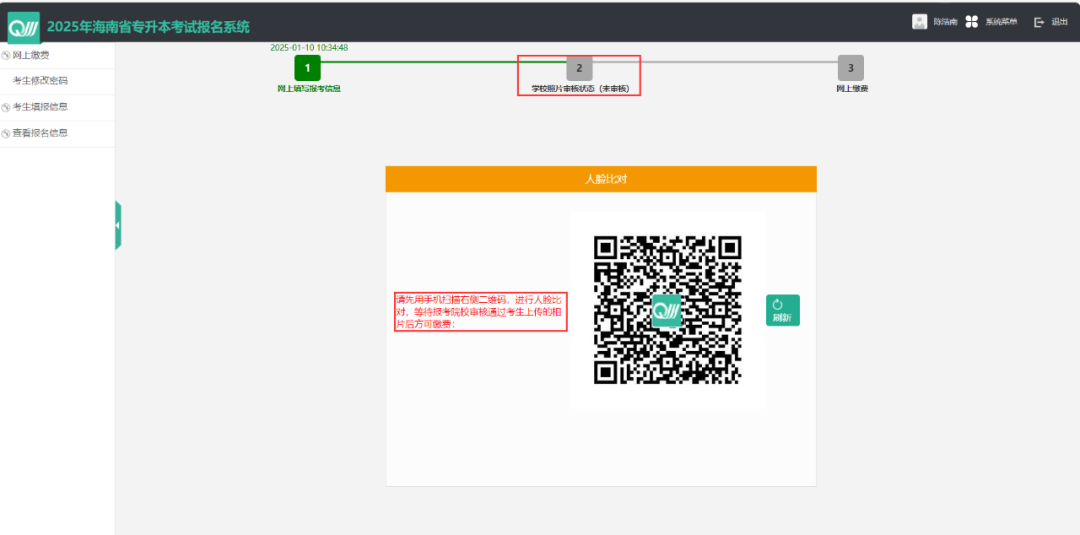Select step 1 green progress marker
Image resolution: width=1080 pixels, height=535 pixels.
coord(307,68)
